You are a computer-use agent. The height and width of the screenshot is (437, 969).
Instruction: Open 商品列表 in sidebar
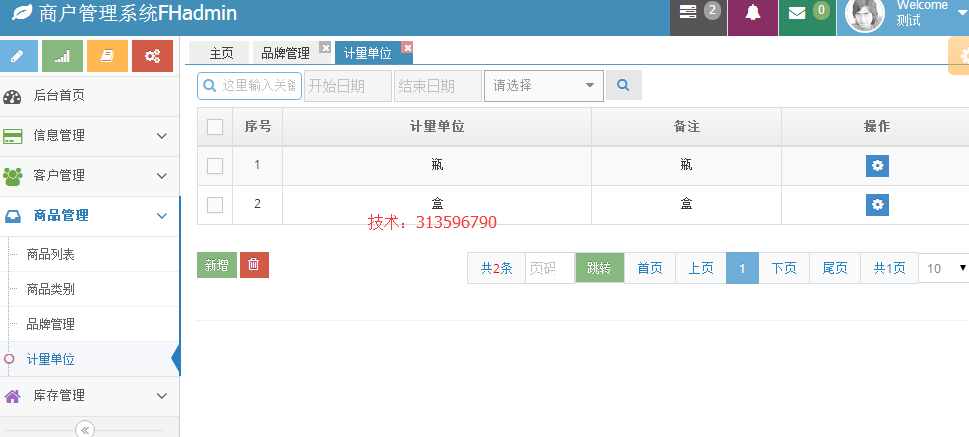point(51,254)
